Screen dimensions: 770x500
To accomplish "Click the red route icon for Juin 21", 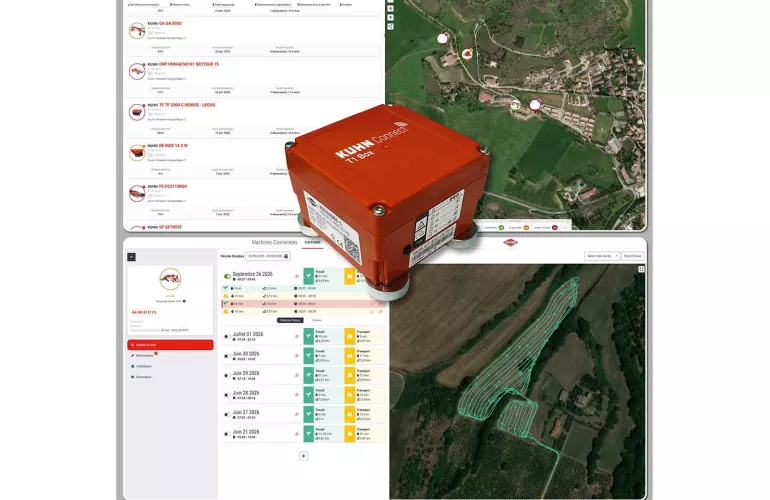I will [297, 434].
